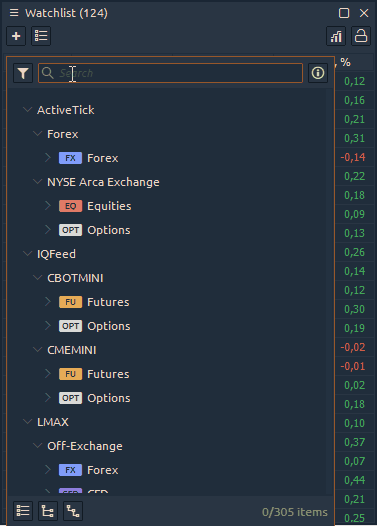Switch to the grouped tree view icon
This screenshot has height=526, width=377.
point(48,511)
